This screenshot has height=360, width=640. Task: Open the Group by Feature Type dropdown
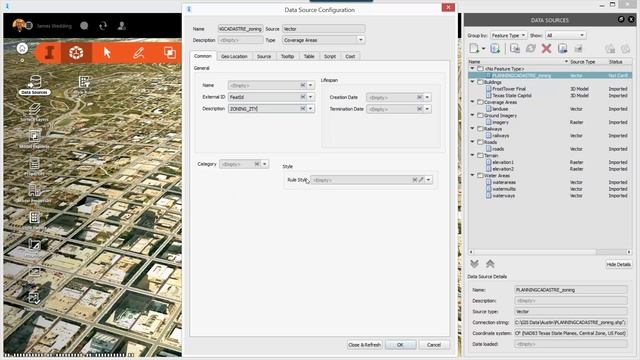[508, 36]
